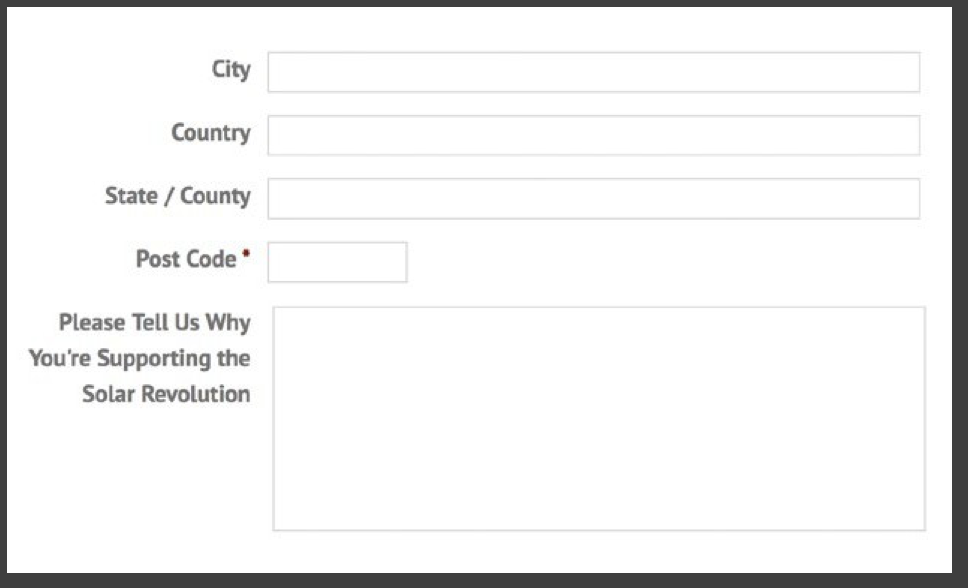Click the word Code in the label

[212, 259]
